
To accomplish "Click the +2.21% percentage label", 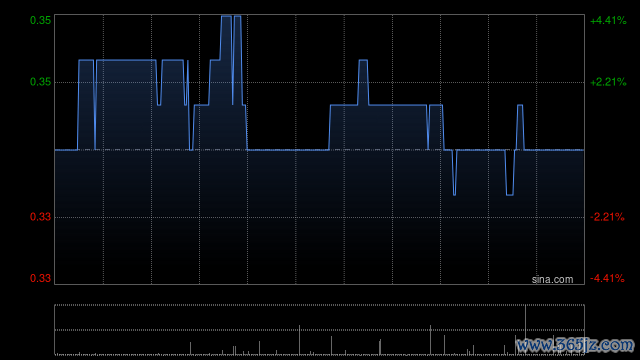I will pyautogui.click(x=608, y=82).
